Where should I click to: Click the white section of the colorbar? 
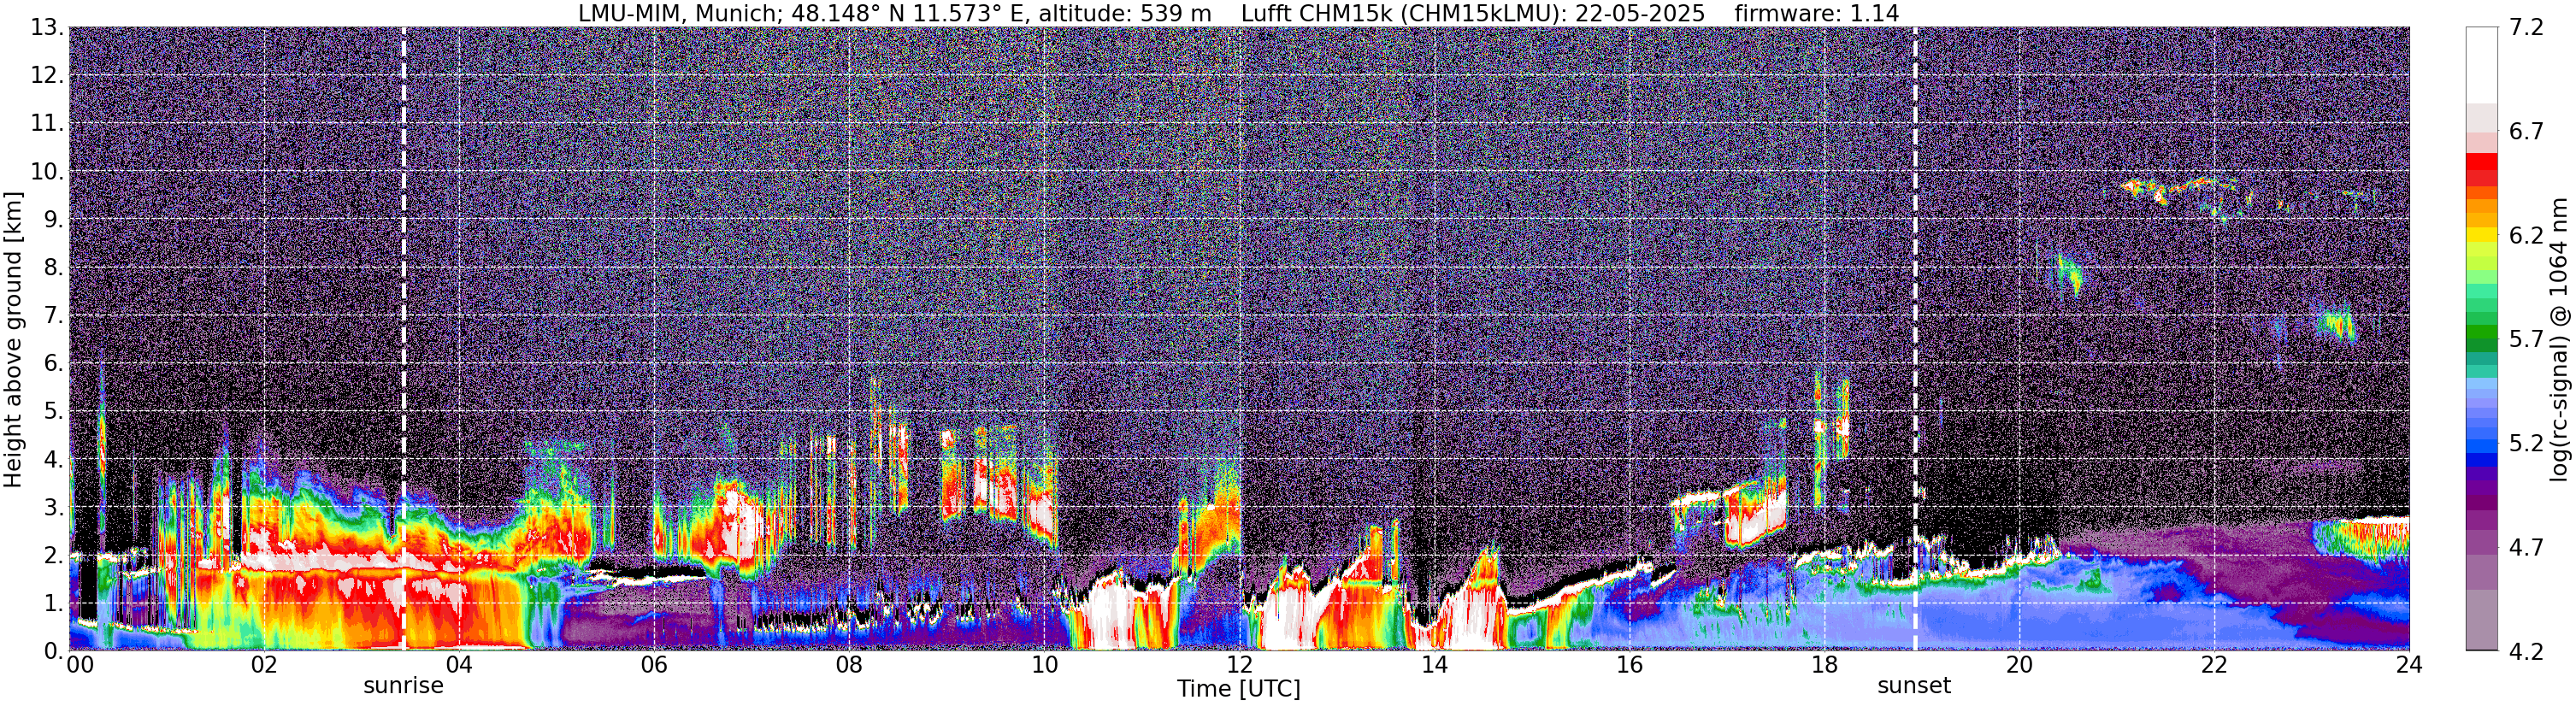point(2481,65)
